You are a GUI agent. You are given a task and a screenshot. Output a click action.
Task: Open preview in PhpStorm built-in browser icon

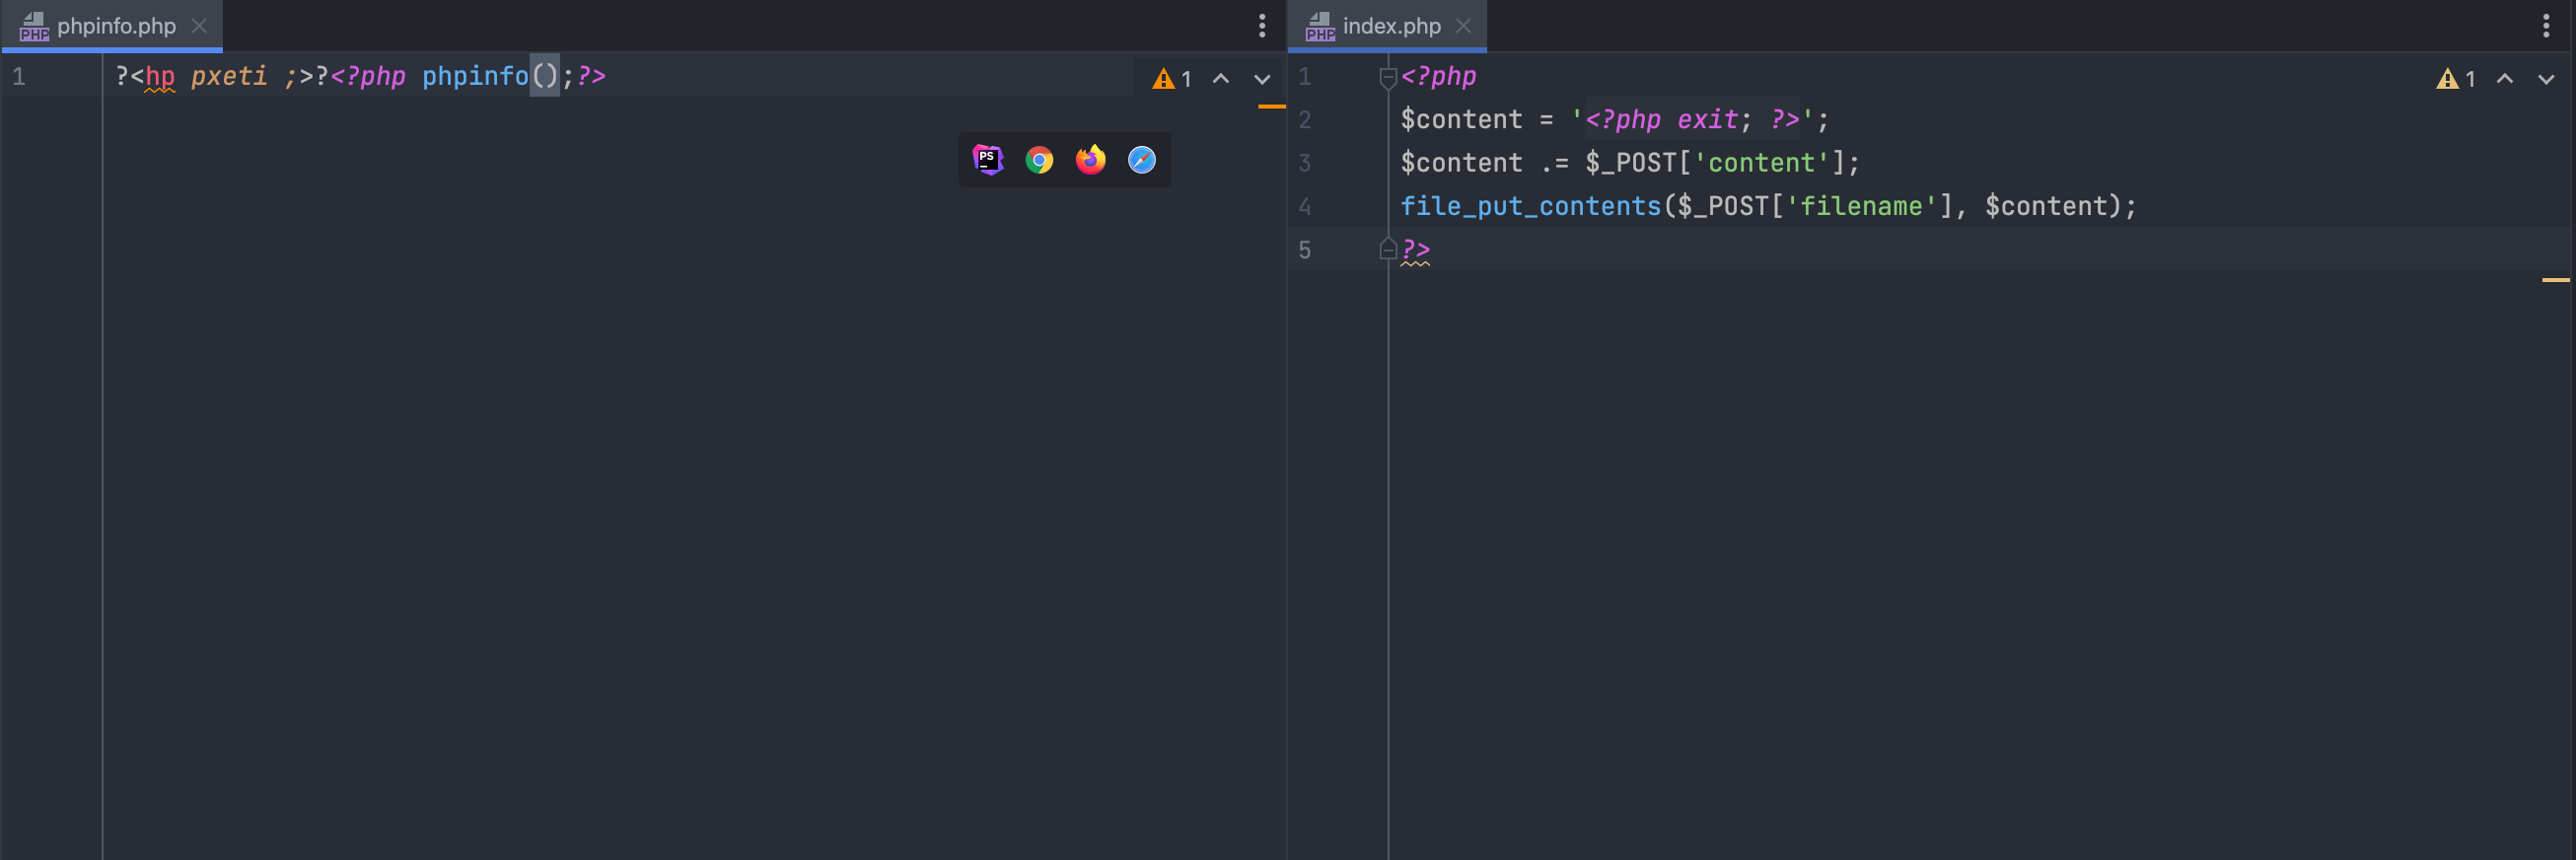(987, 159)
